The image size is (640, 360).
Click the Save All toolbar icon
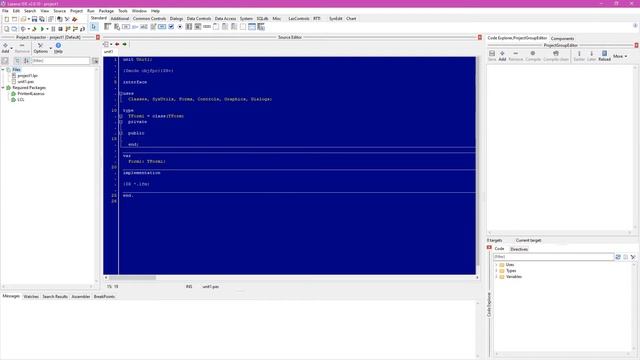coord(42,19)
